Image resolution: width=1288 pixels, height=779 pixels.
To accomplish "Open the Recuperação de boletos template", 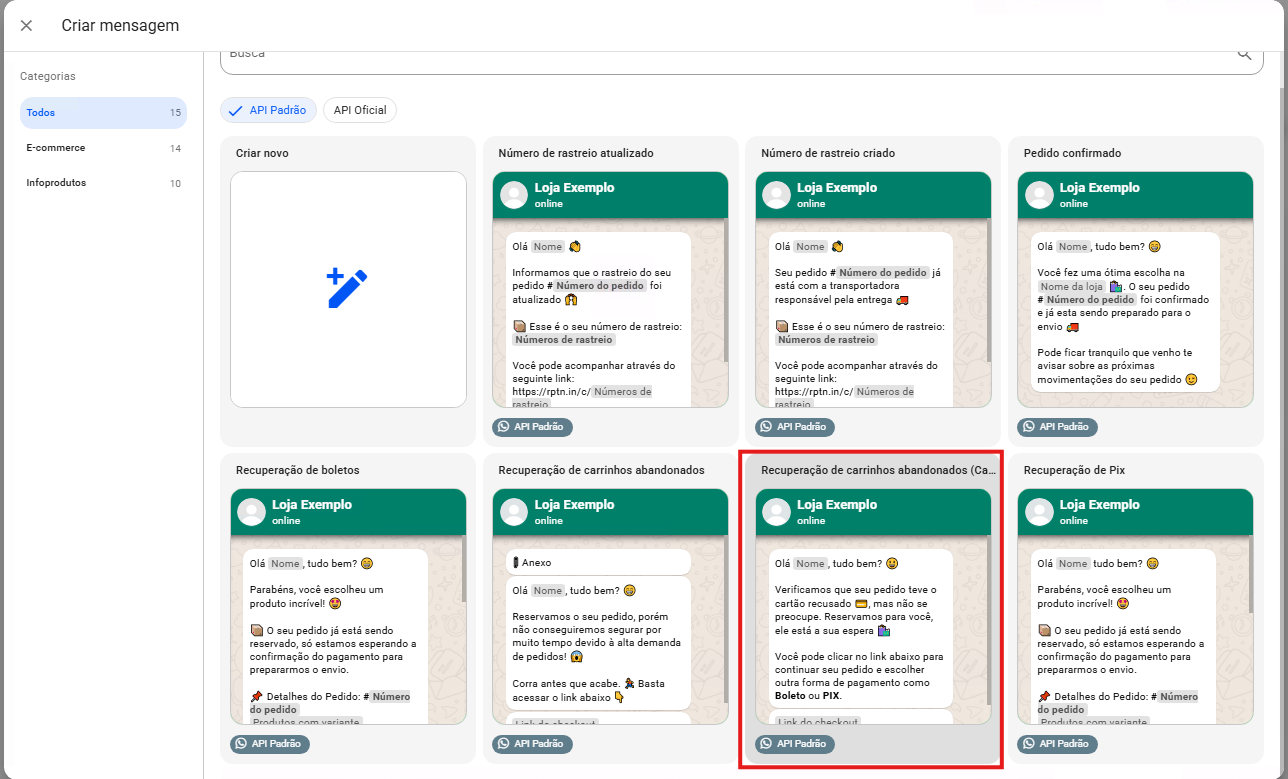I will pyautogui.click(x=348, y=610).
